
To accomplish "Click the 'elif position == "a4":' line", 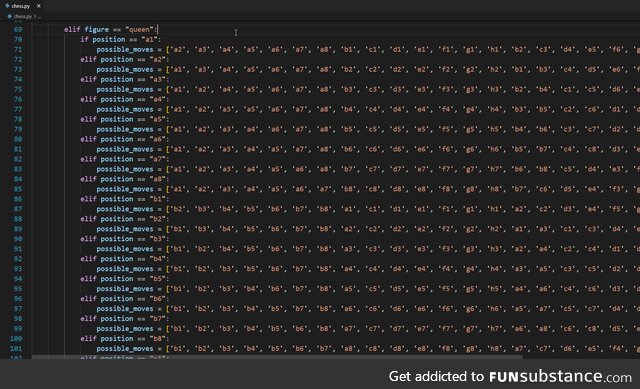I will [x=124, y=99].
